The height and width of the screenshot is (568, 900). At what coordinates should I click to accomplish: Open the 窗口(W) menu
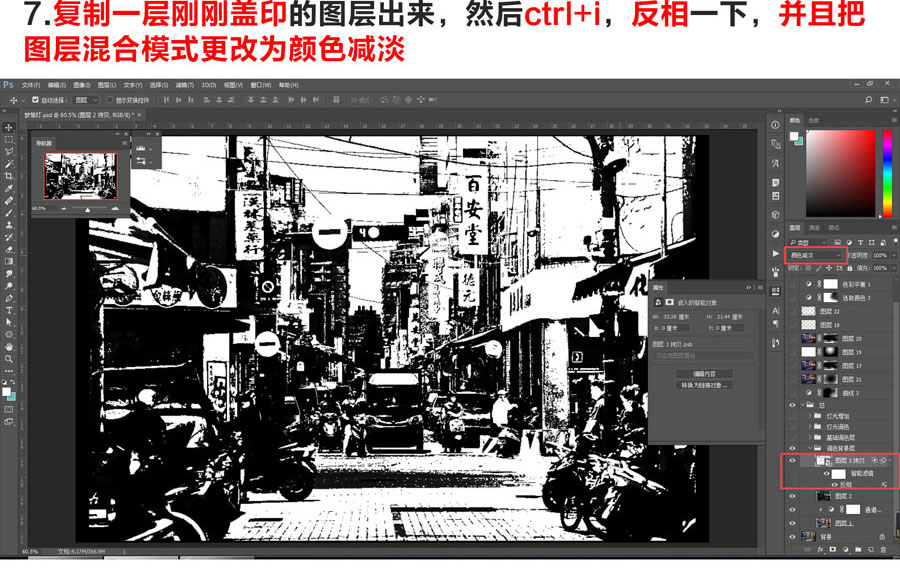261,85
